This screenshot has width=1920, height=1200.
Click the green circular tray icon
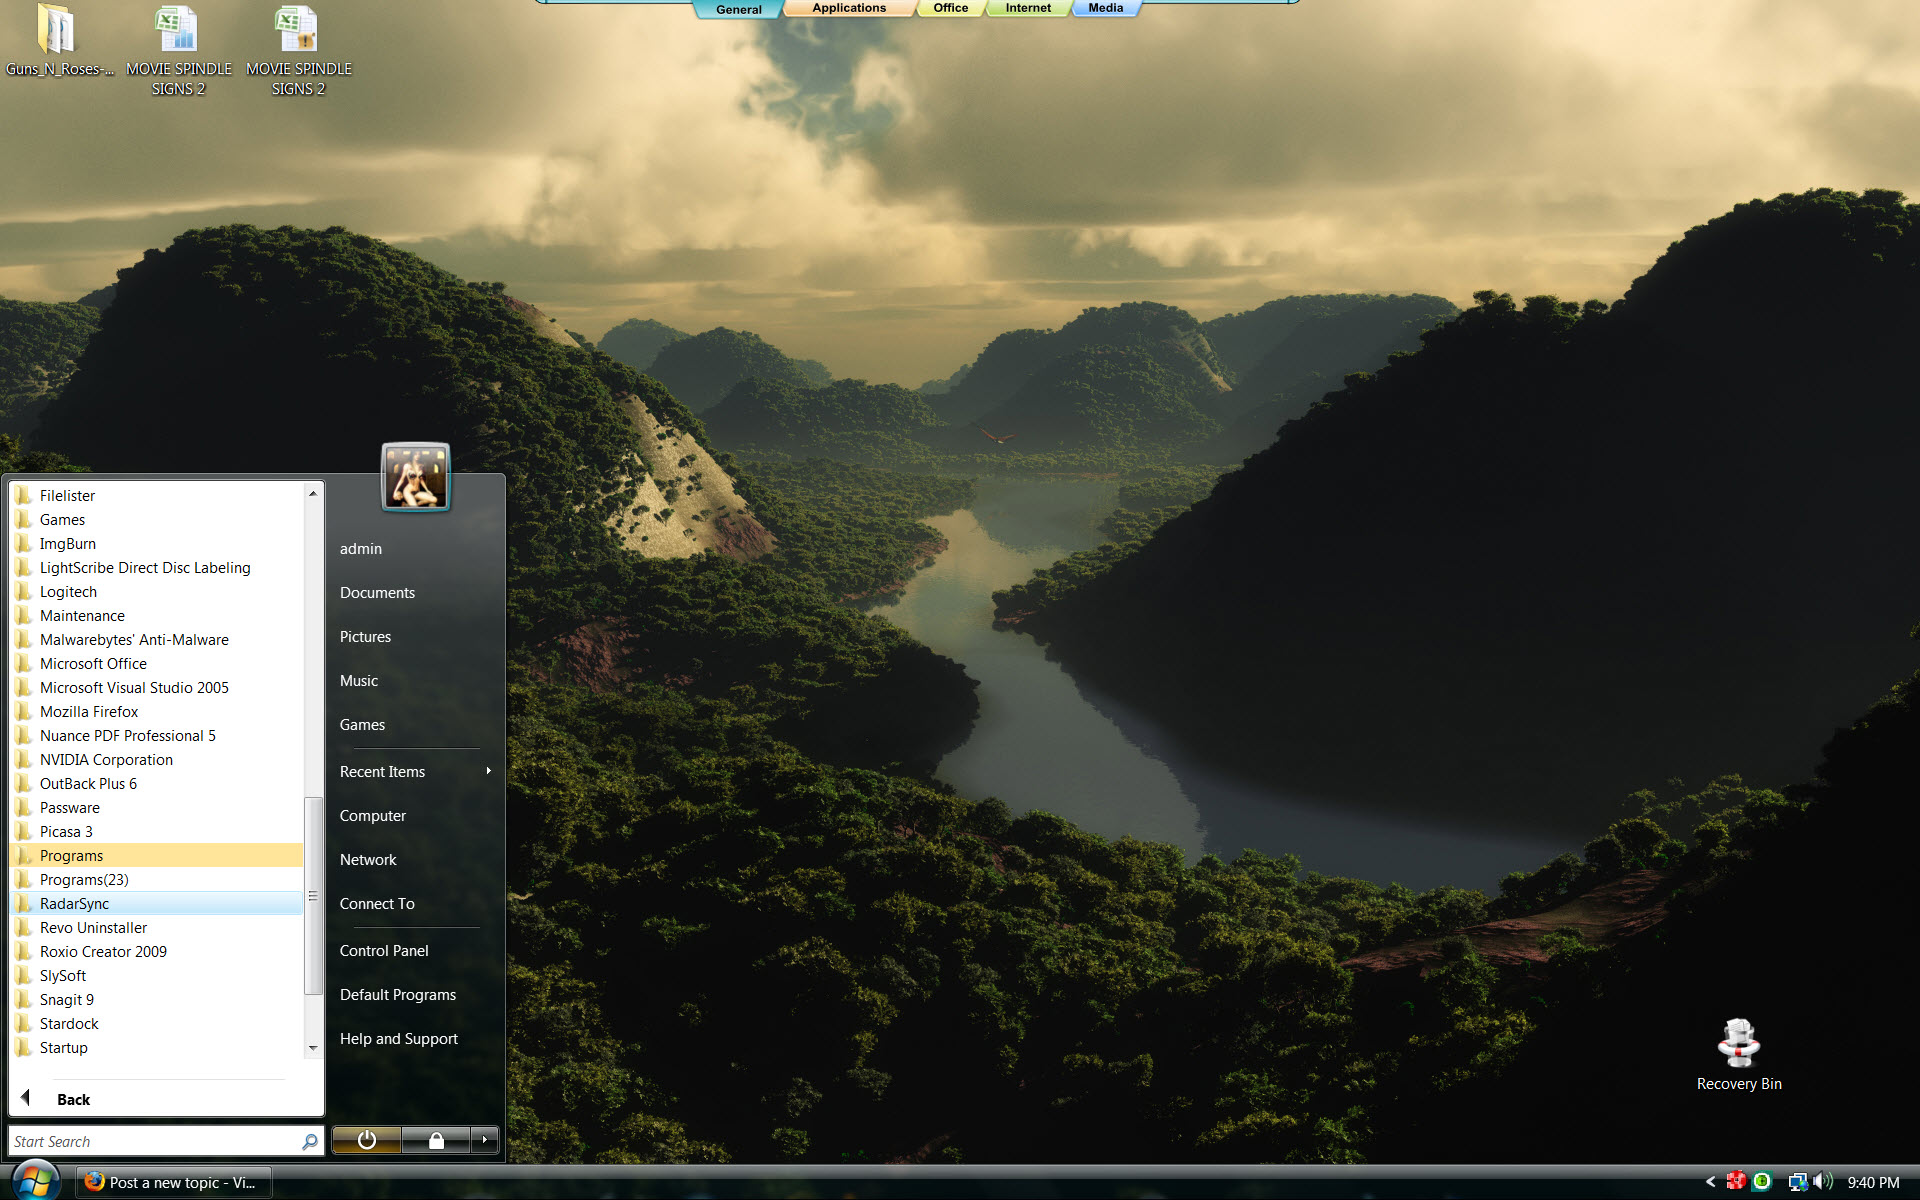click(x=1762, y=1182)
